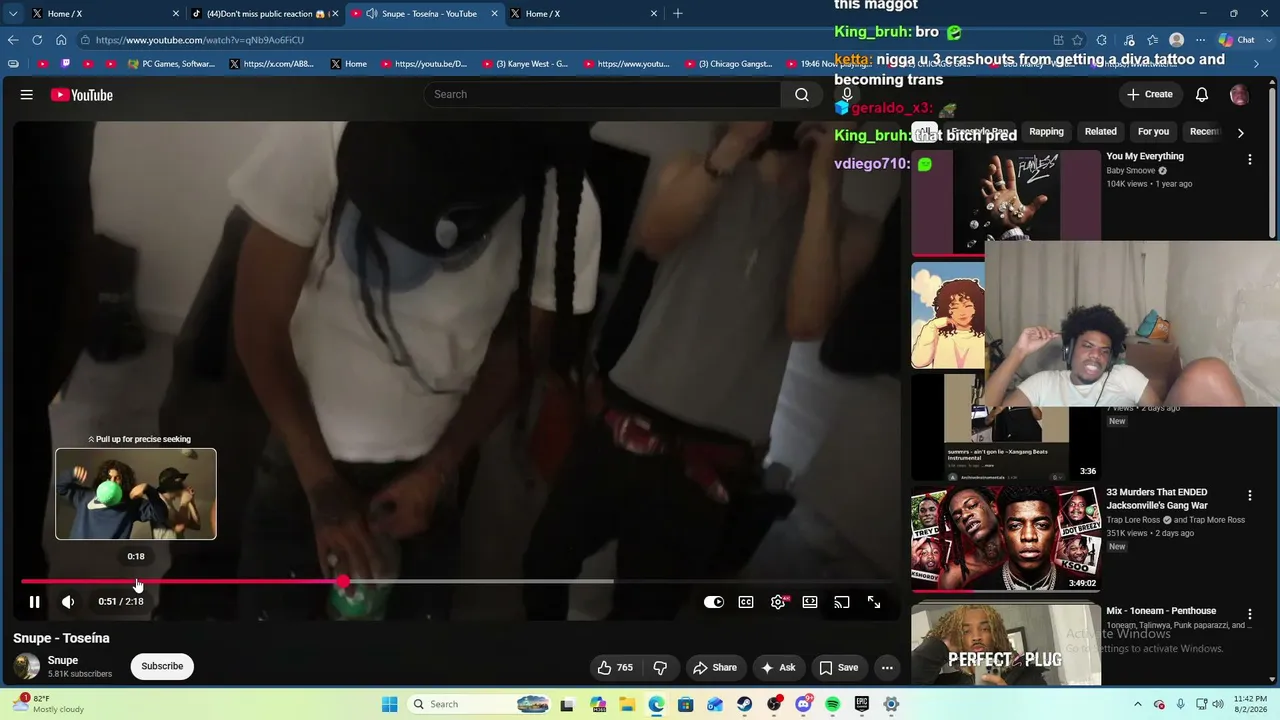This screenshot has width=1280, height=720.
Task: Open options for 33 Murders video
Action: point(1249,495)
